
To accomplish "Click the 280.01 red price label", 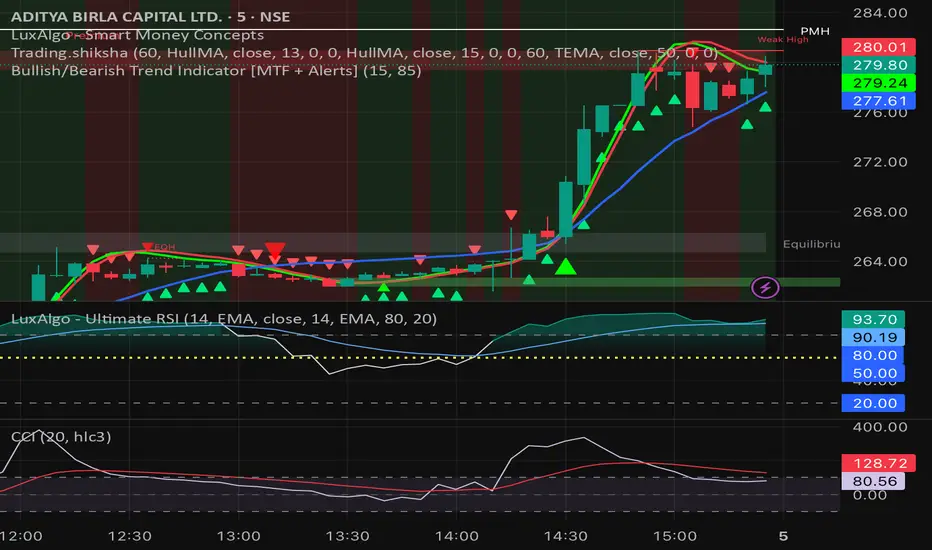I will [879, 47].
